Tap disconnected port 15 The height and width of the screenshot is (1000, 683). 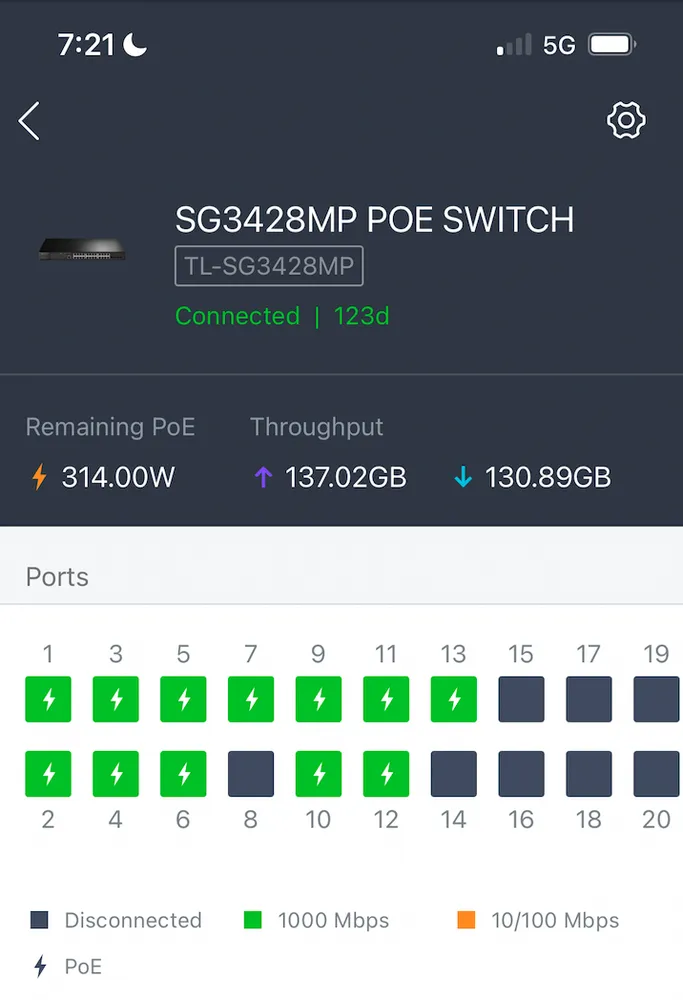[x=521, y=700]
